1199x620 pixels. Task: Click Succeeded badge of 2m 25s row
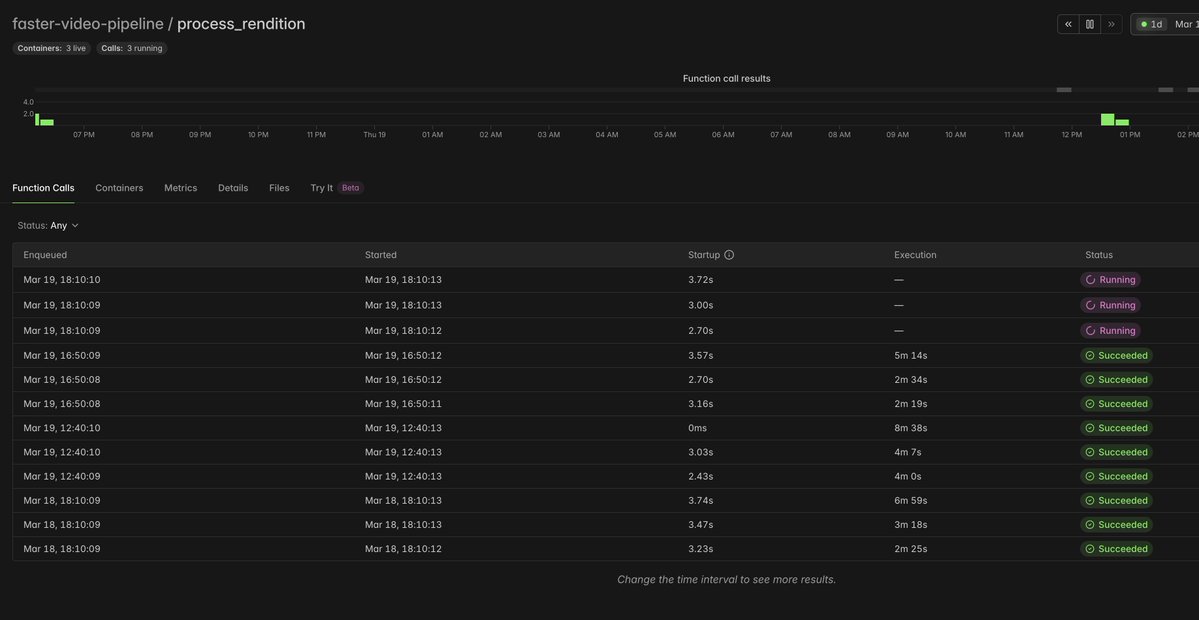click(1116, 549)
